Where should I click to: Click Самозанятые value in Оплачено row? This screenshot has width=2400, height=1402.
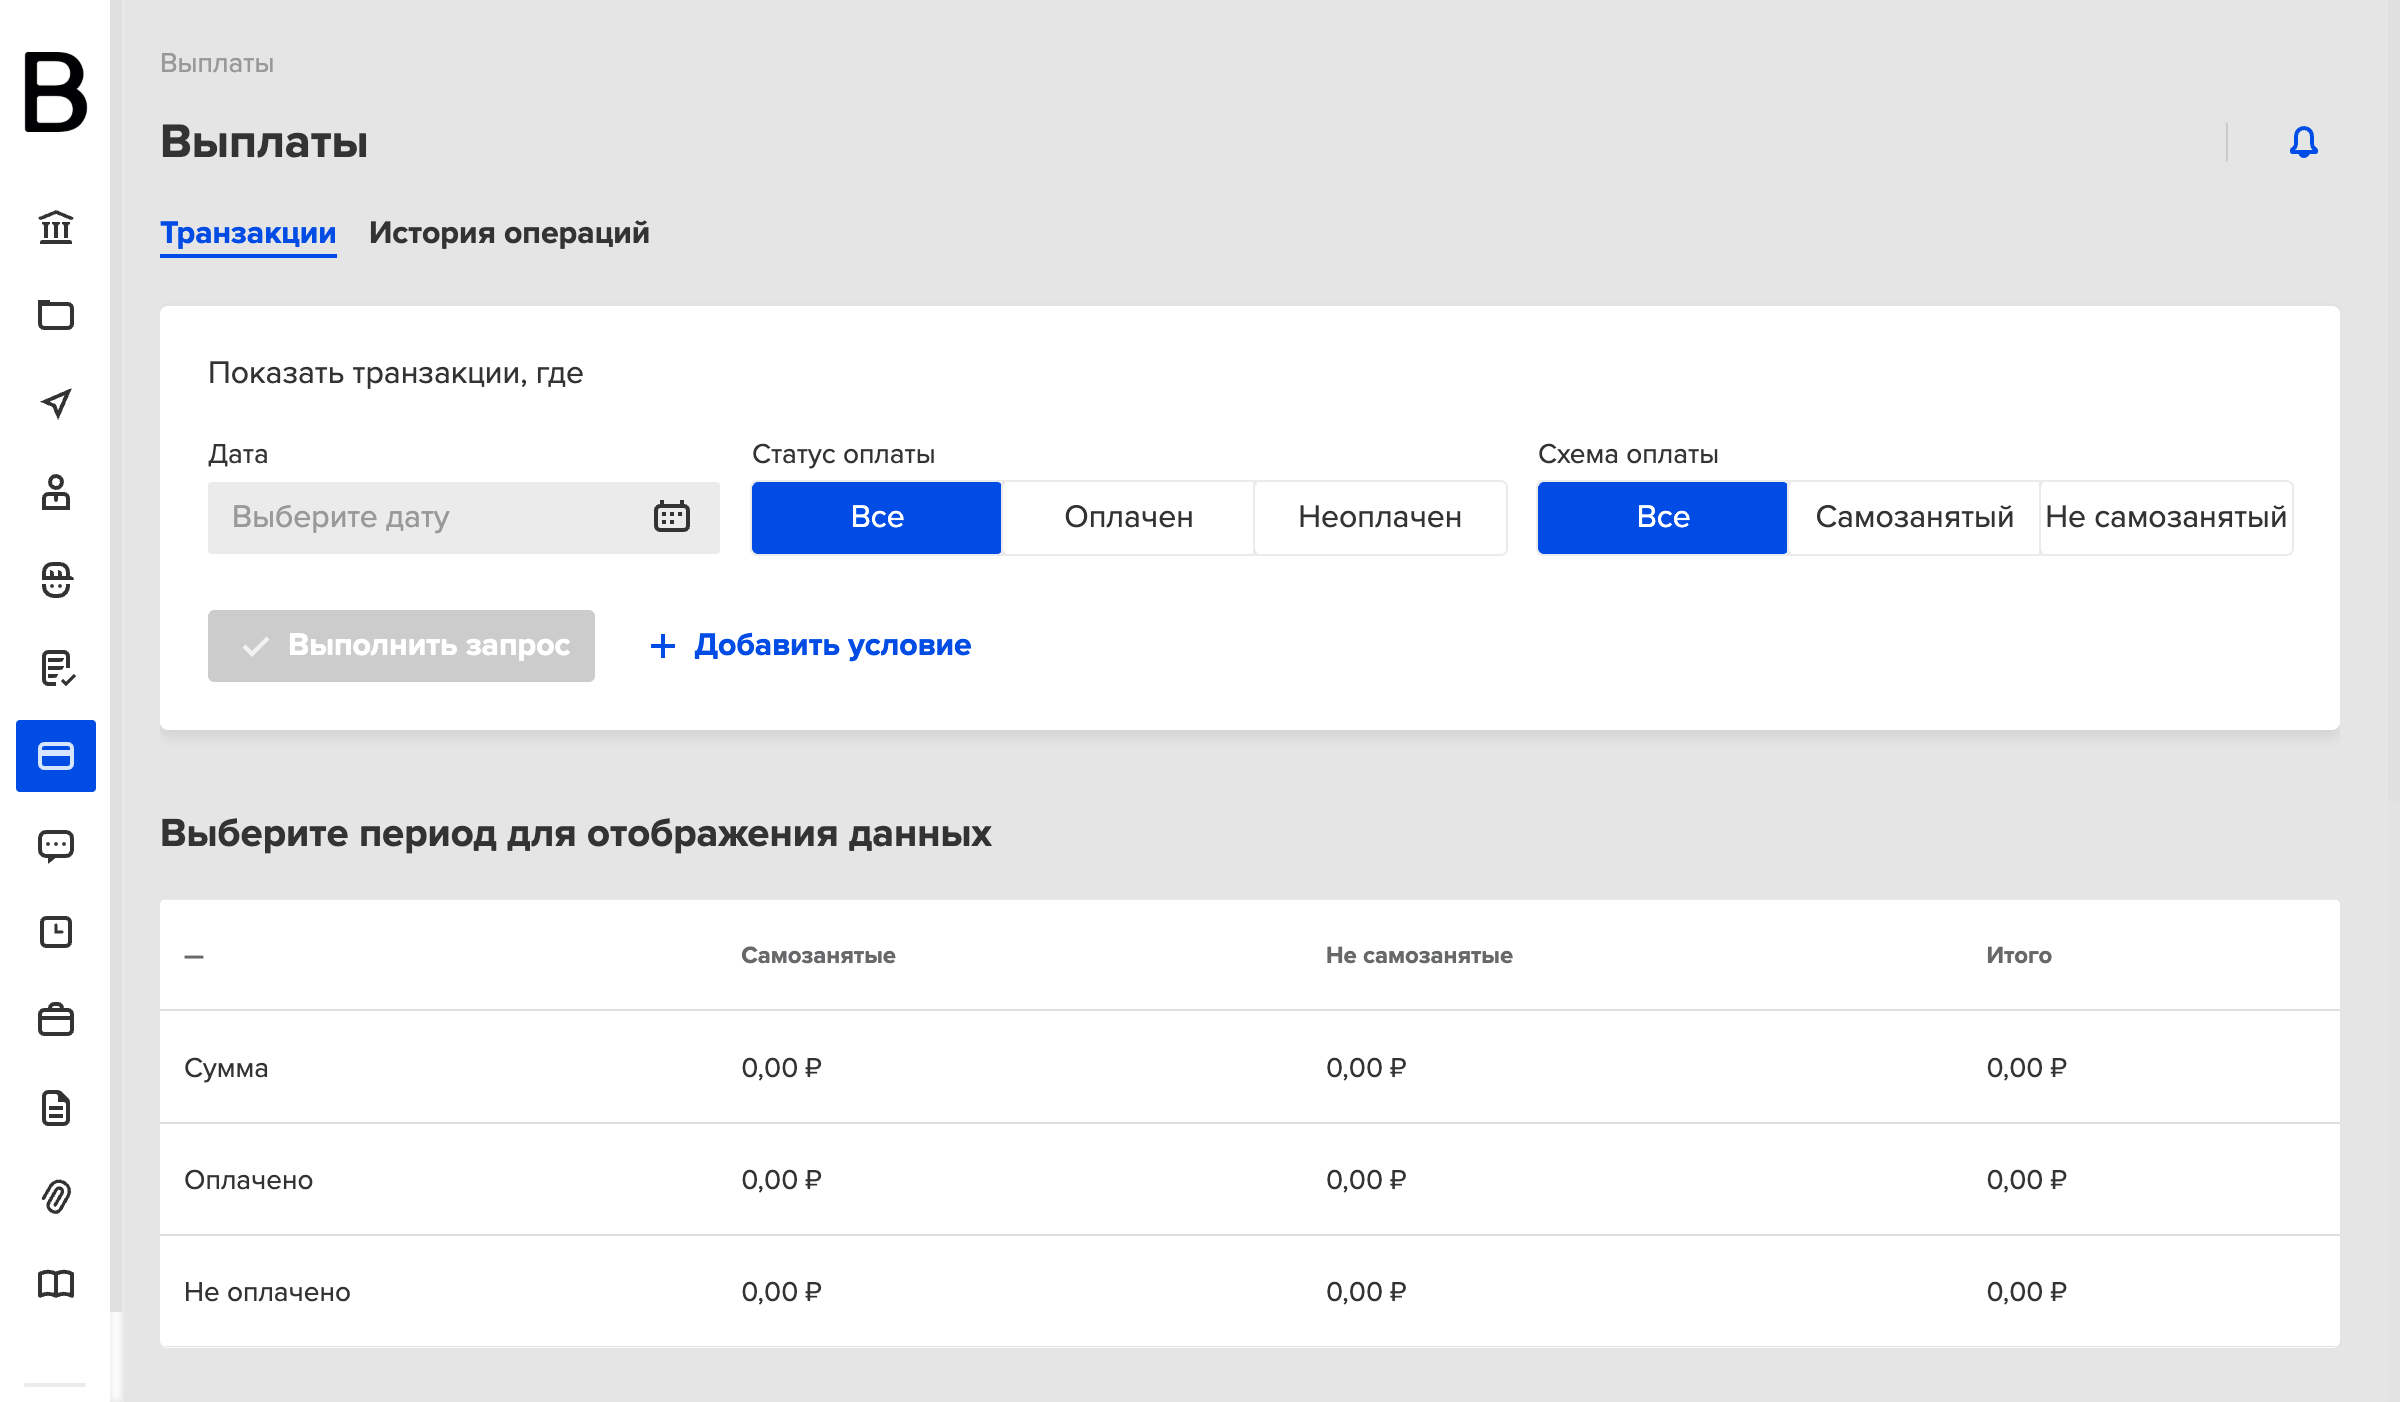781,1180
